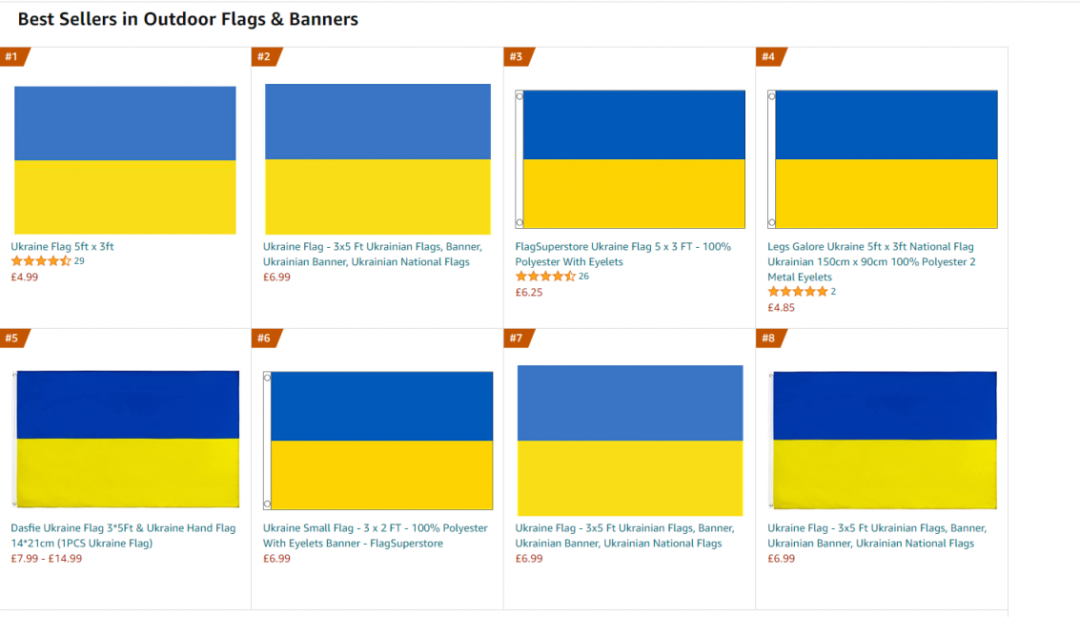Click the 26 reviews count link
The height and width of the screenshot is (617, 1080).
[x=583, y=276]
